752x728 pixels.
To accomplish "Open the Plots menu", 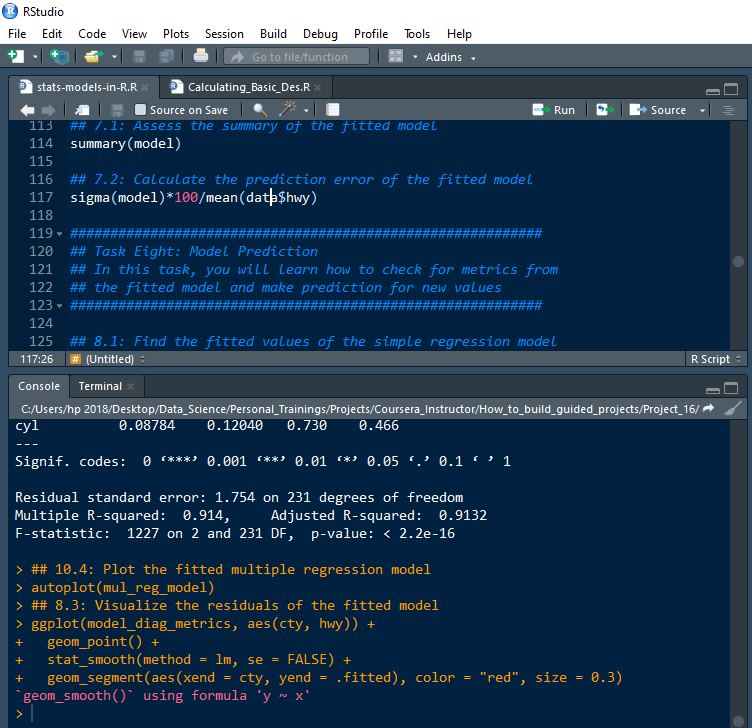I will tap(175, 34).
